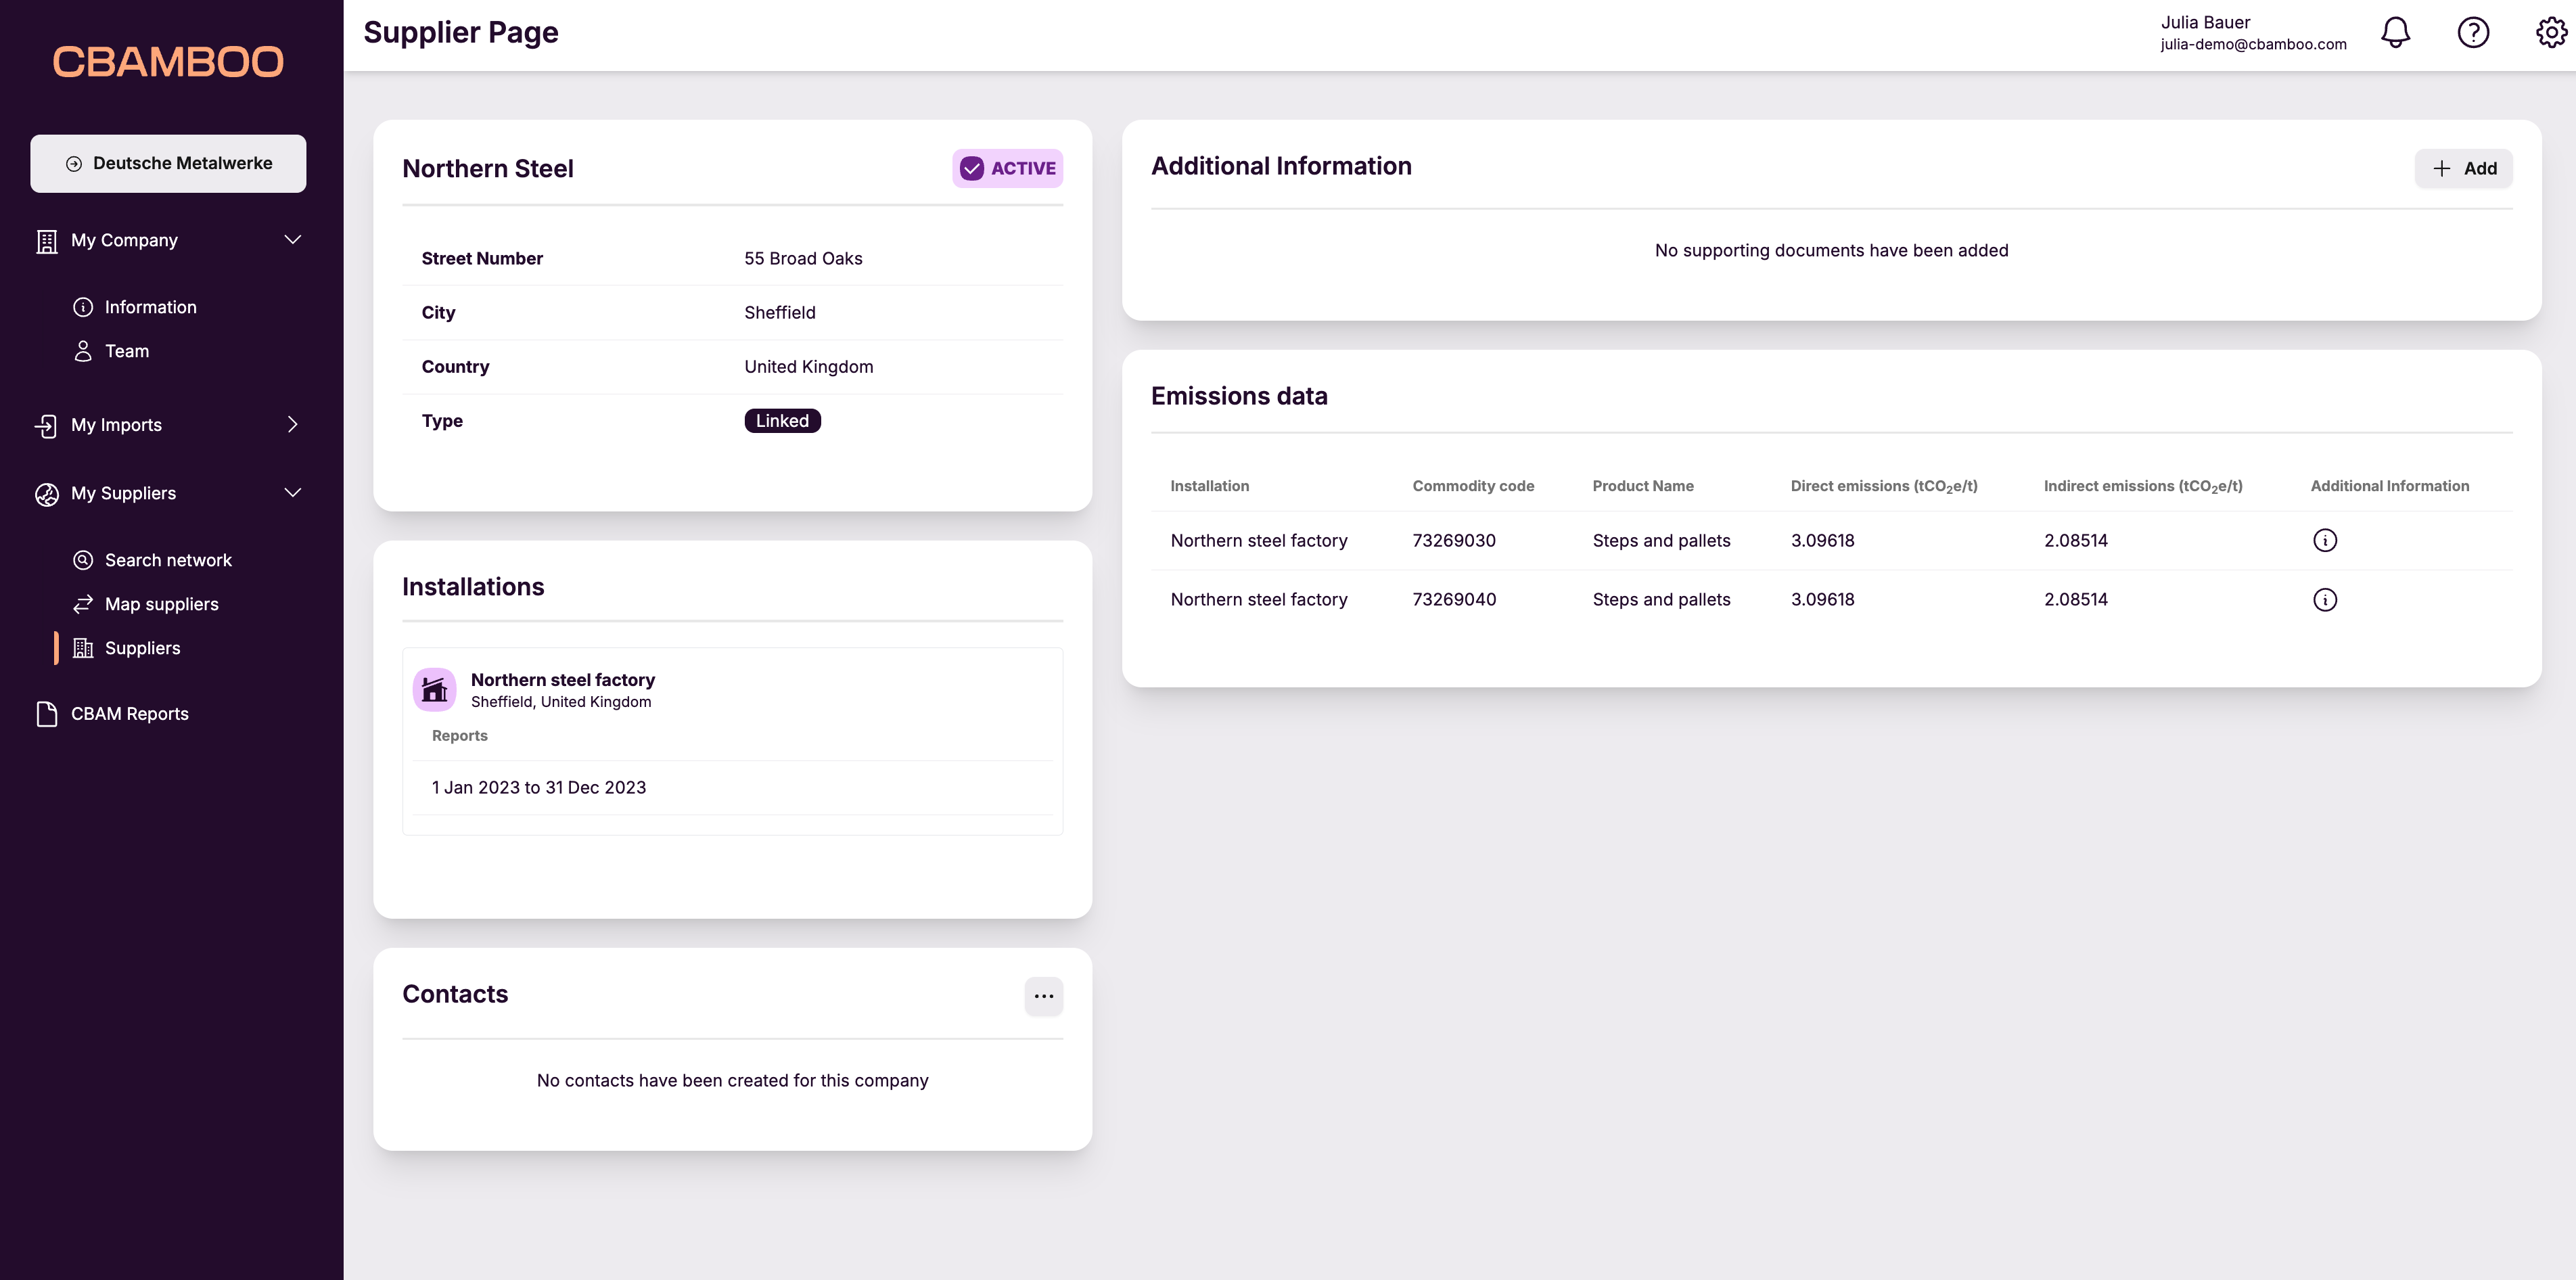
Task: Collapse the My Company section
Action: point(292,240)
